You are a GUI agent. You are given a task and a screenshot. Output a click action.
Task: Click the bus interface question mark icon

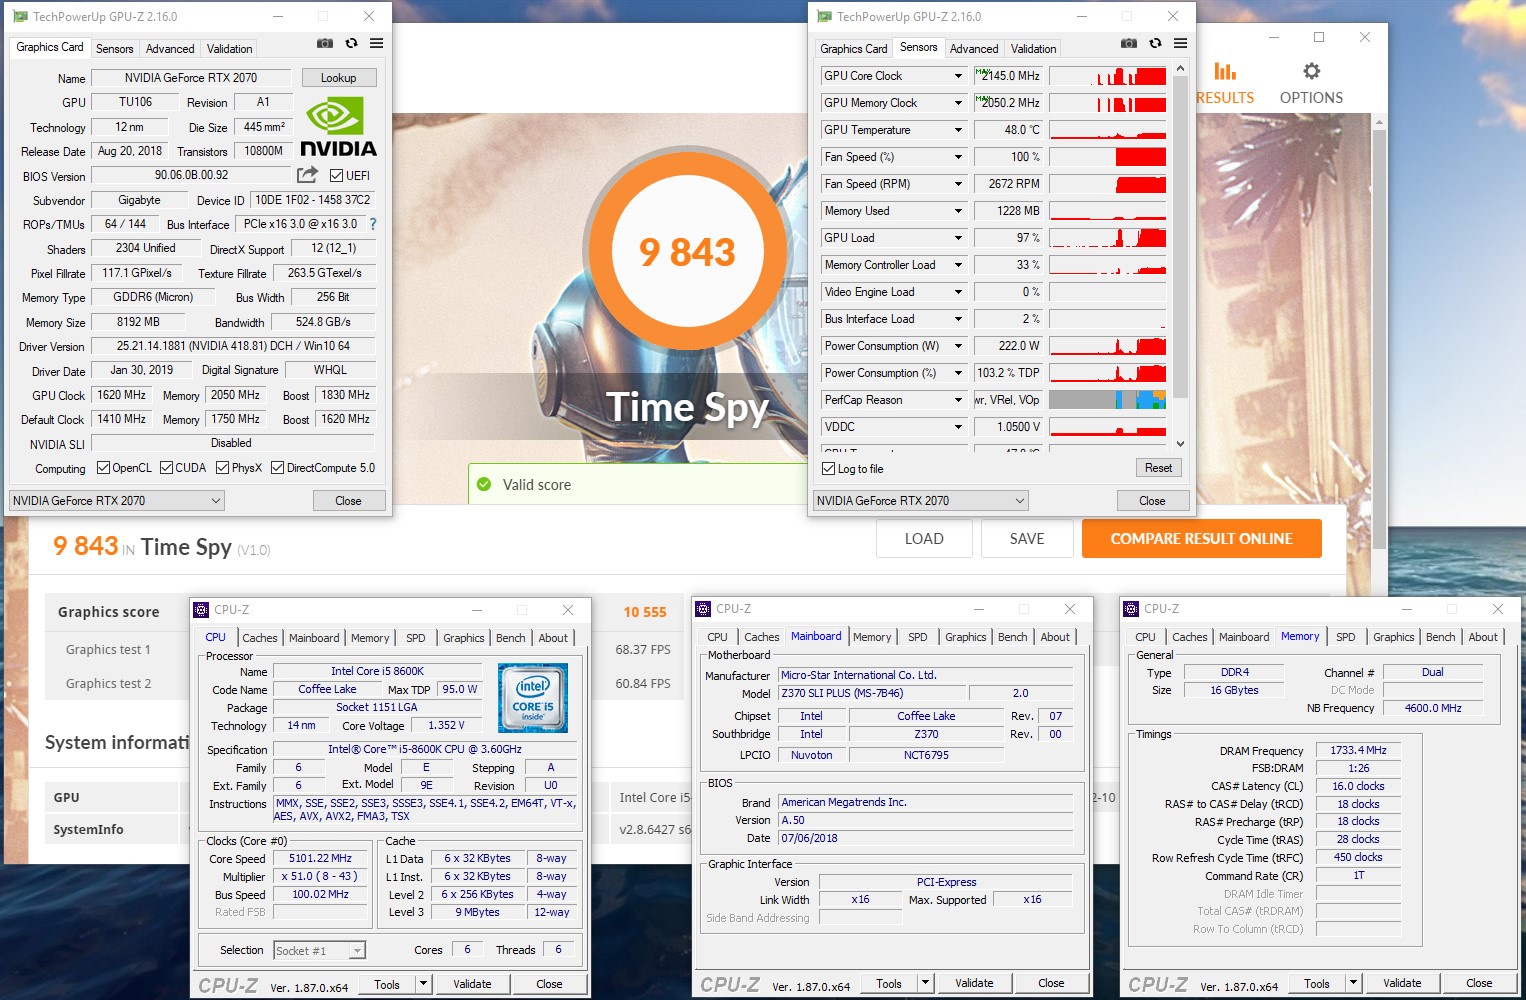(373, 224)
